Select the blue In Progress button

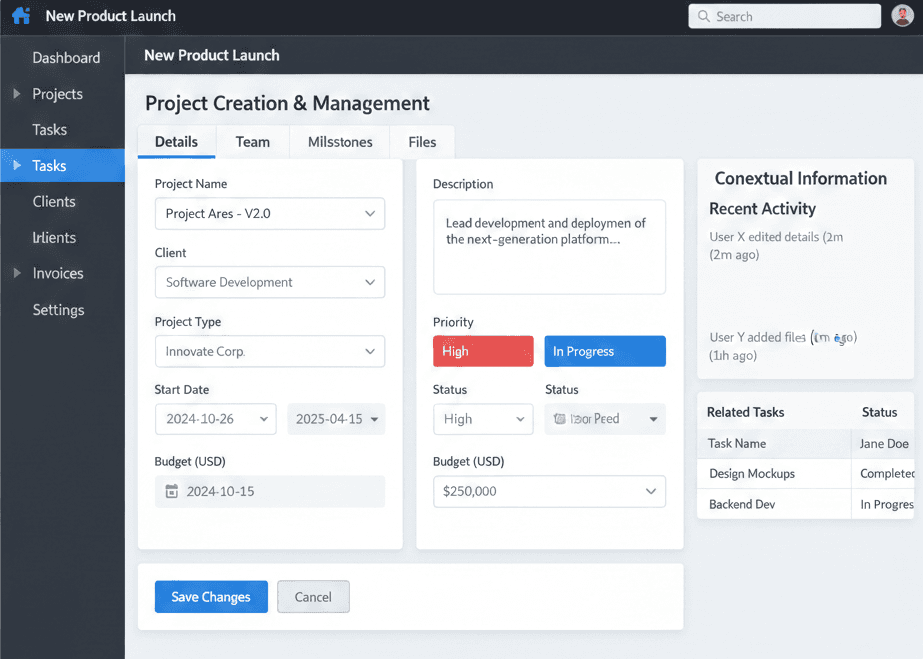click(x=604, y=351)
